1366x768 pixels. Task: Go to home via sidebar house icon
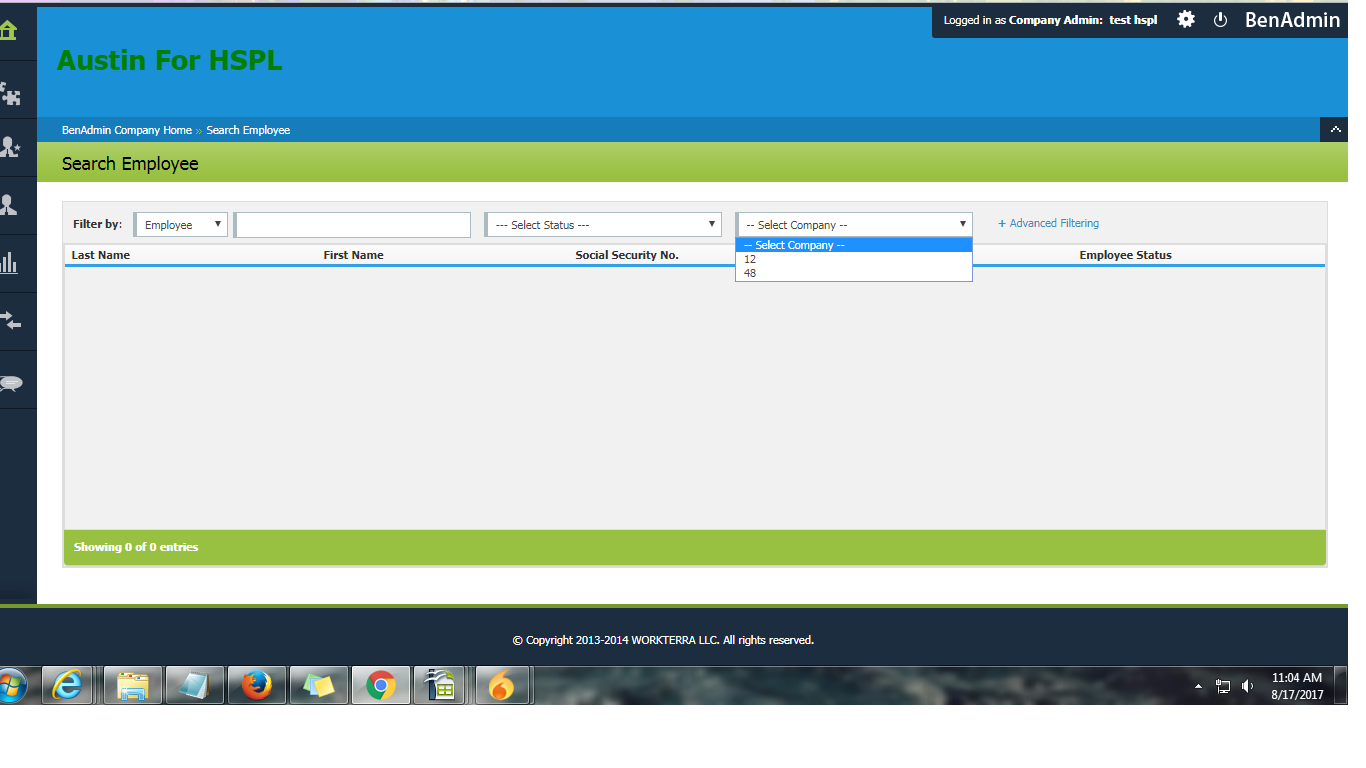[x=9, y=31]
